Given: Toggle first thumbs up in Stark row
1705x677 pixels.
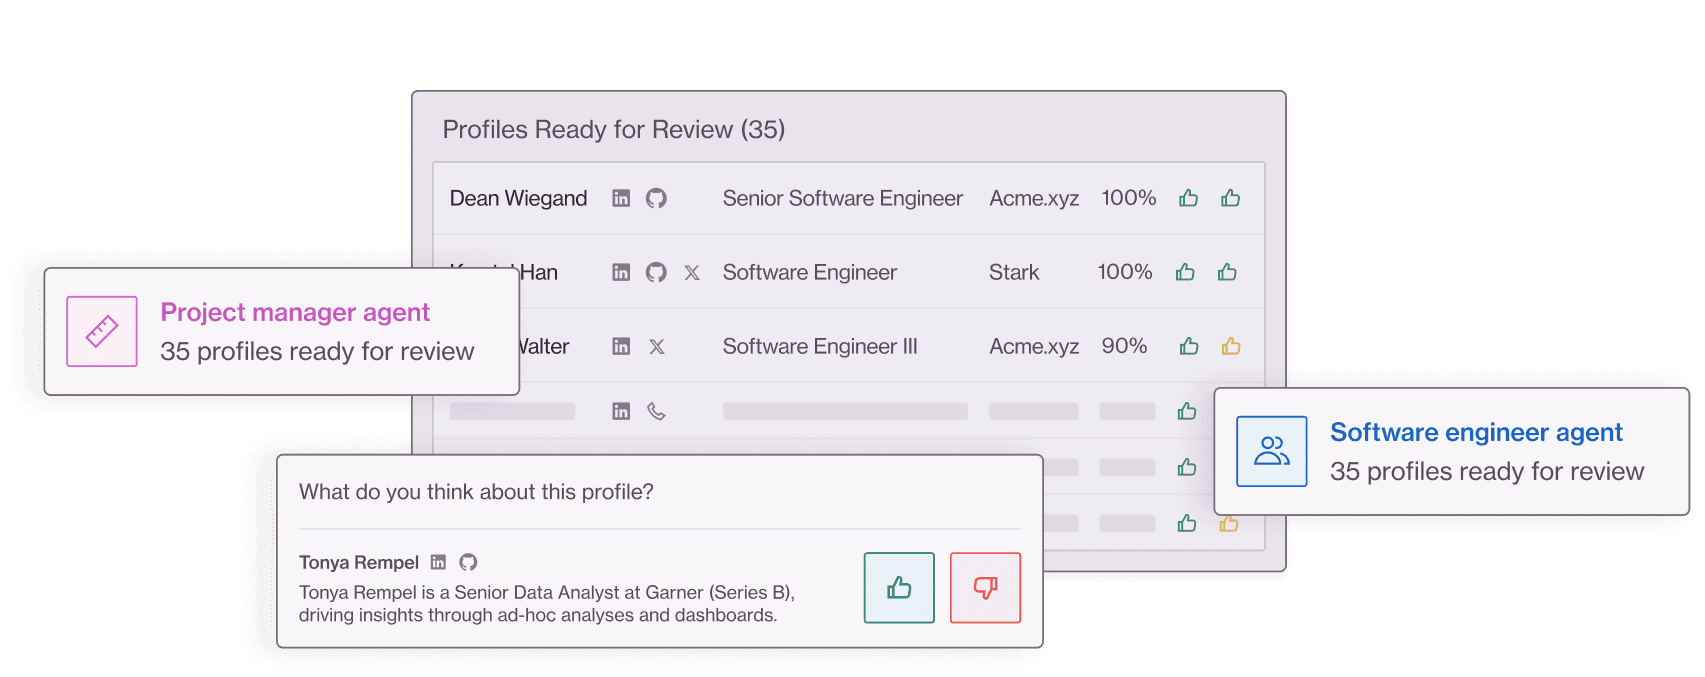Looking at the screenshot, I should pos(1185,272).
